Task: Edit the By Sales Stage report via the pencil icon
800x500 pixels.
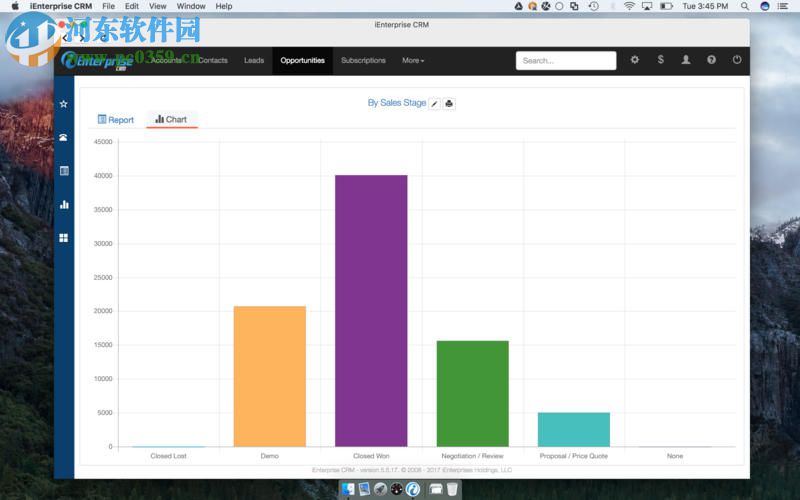Action: (x=434, y=104)
